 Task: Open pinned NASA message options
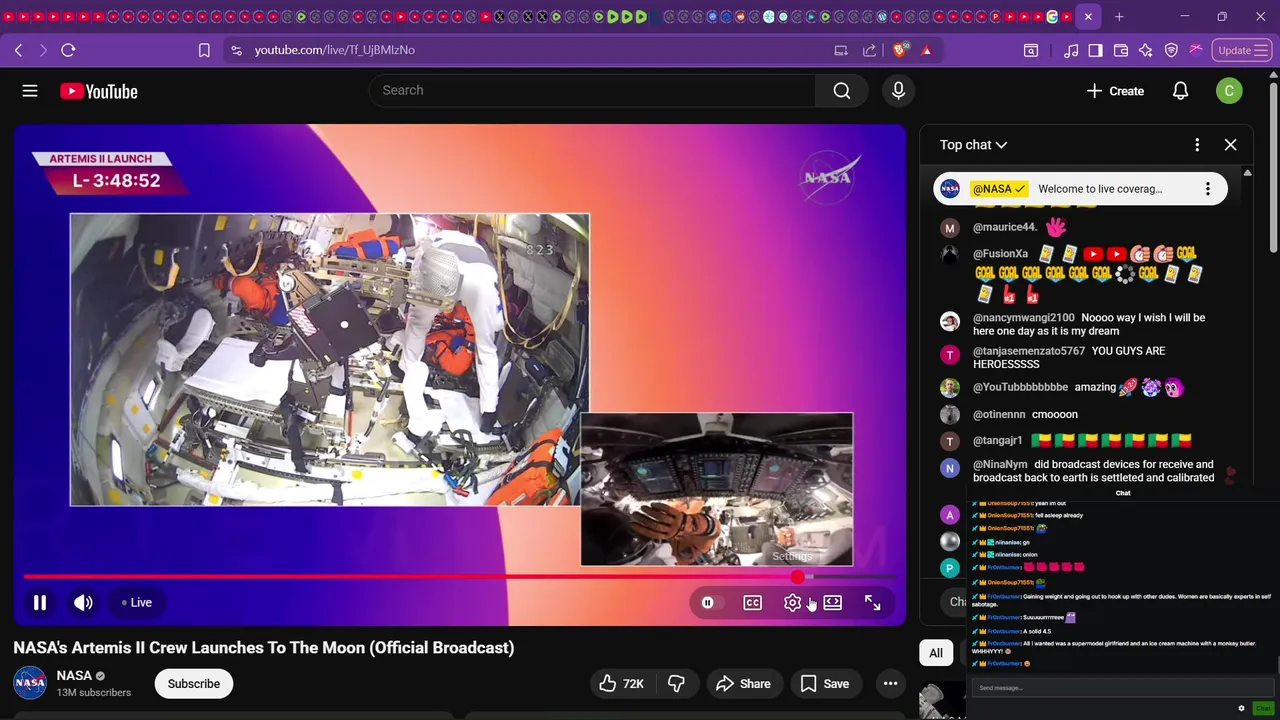(x=1207, y=189)
